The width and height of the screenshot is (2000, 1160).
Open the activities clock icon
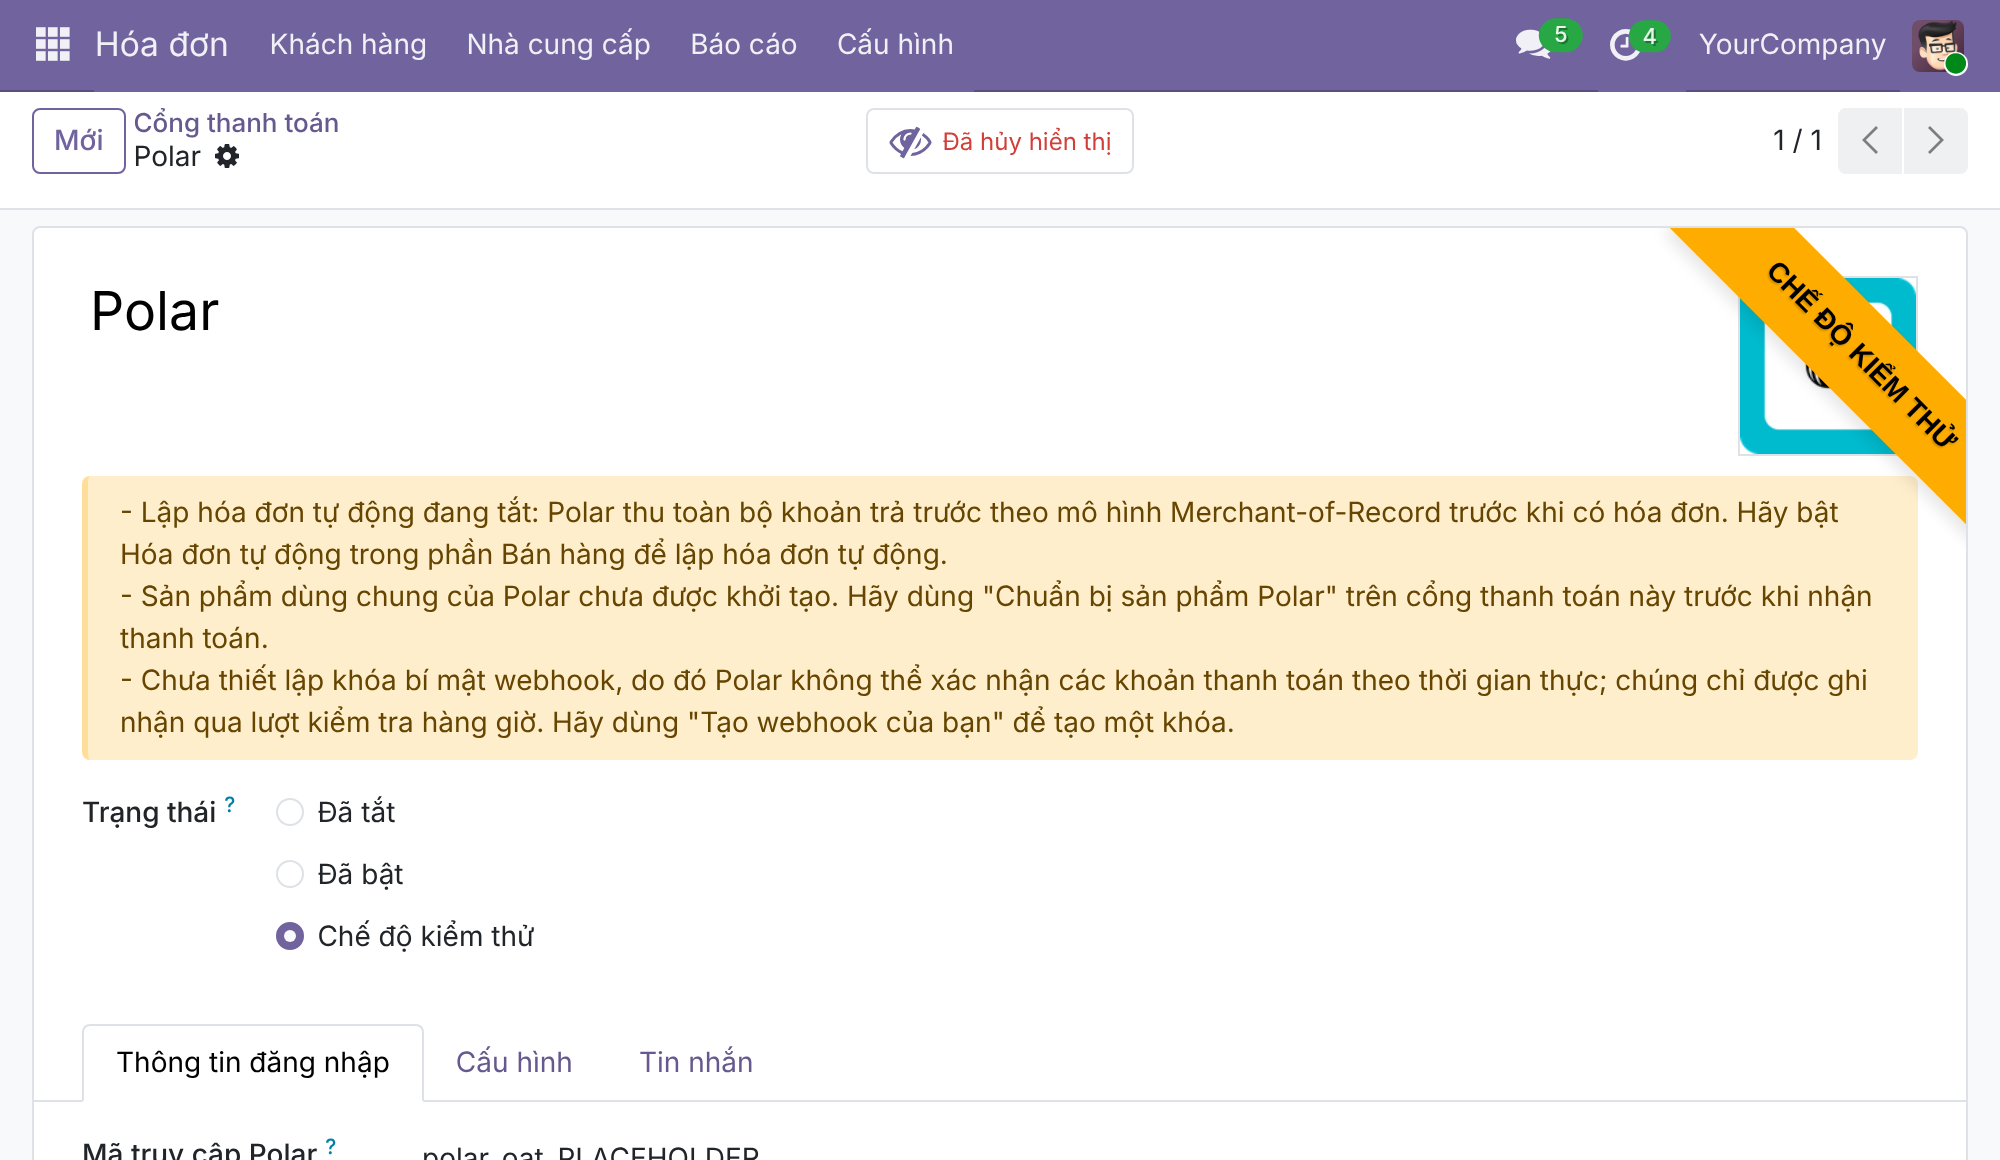click(1625, 45)
